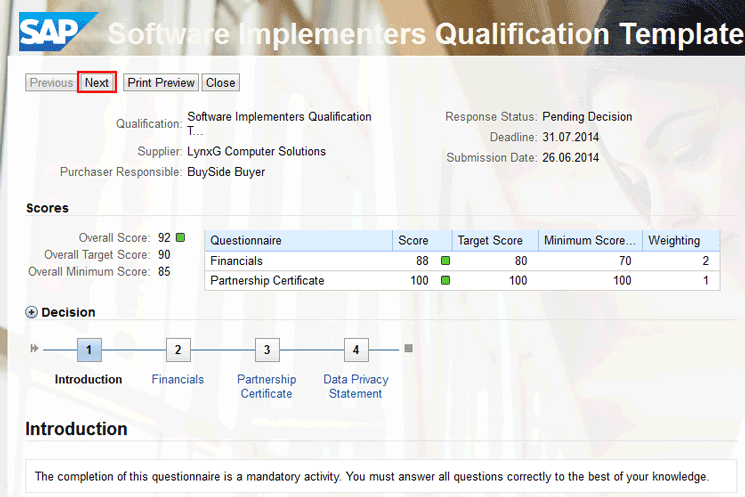This screenshot has height=497, width=745.
Task: Select the Introduction step label
Action: point(88,379)
